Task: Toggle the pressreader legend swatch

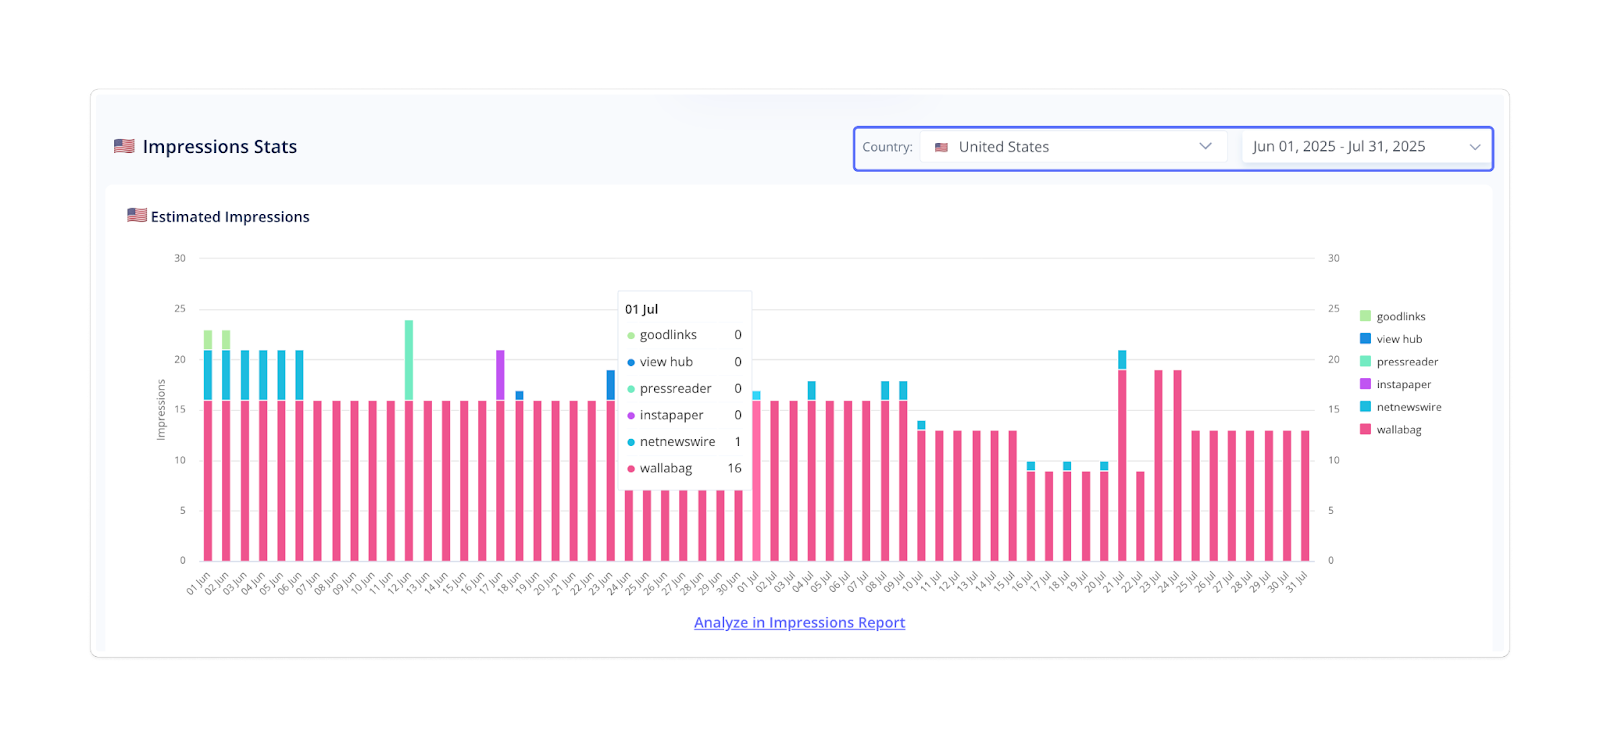Action: pos(1365,361)
